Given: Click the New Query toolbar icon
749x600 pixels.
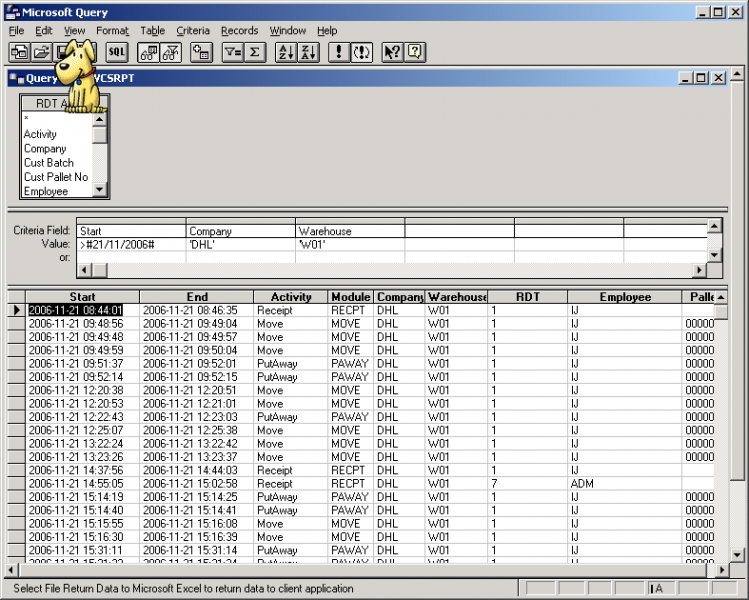Looking at the screenshot, I should pos(20,52).
